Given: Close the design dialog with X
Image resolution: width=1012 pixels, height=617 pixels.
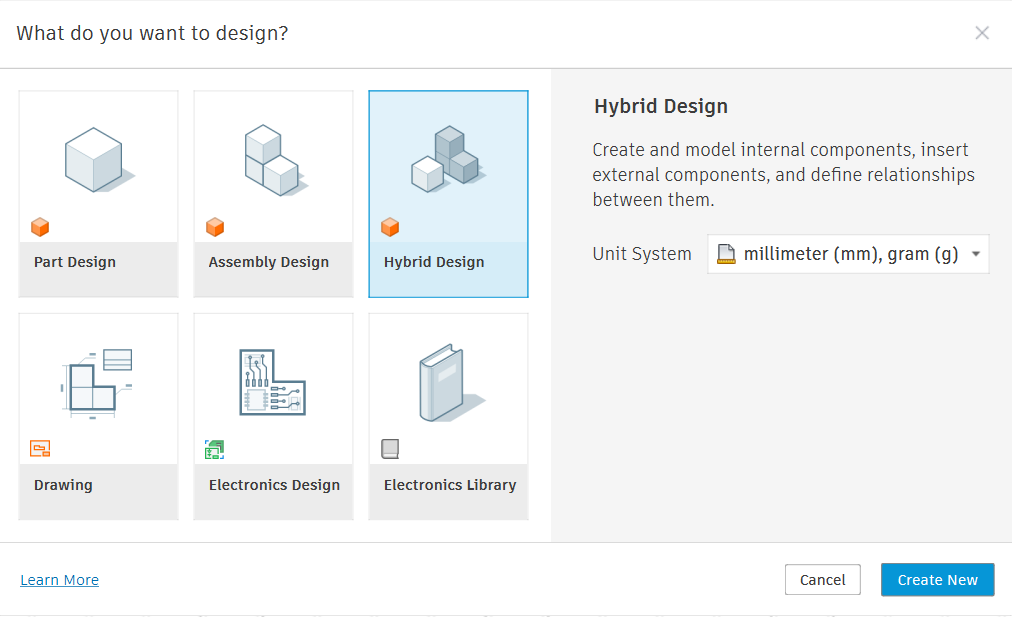Looking at the screenshot, I should pos(982,33).
